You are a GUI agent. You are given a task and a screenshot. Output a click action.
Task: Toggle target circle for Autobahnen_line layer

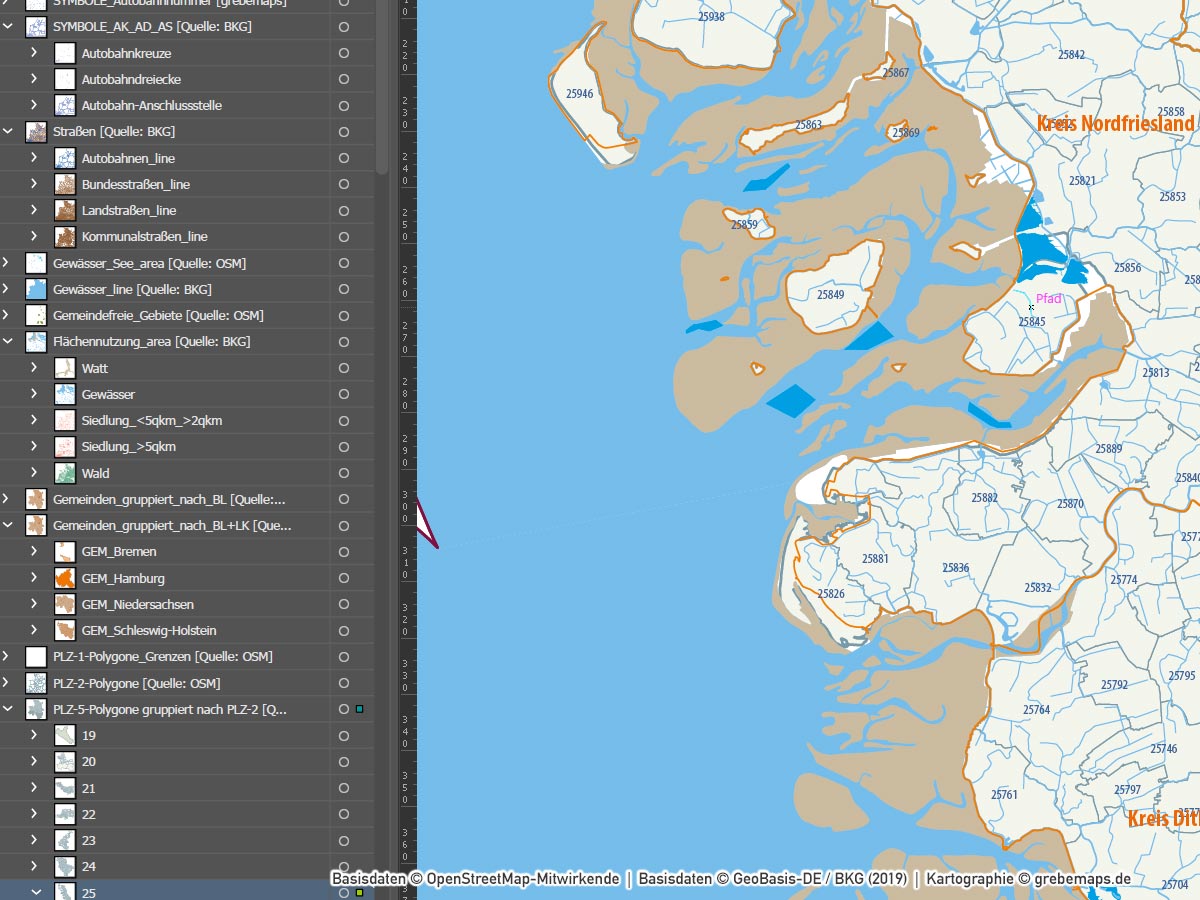(x=344, y=158)
